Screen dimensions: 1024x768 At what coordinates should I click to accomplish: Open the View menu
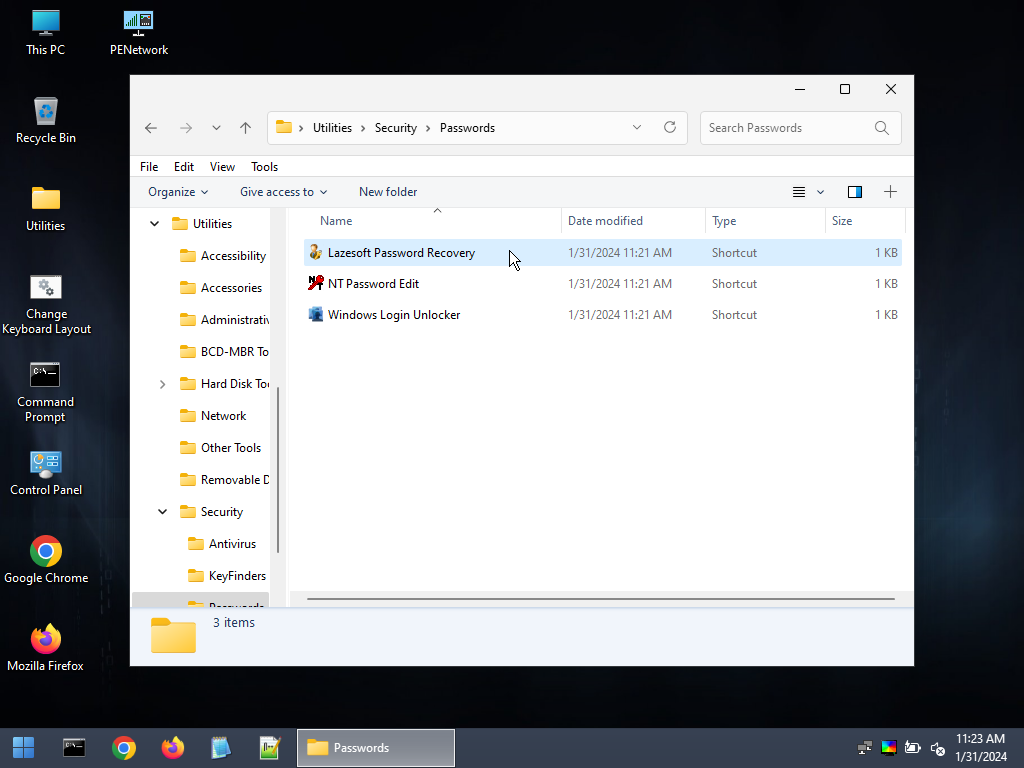pyautogui.click(x=222, y=167)
